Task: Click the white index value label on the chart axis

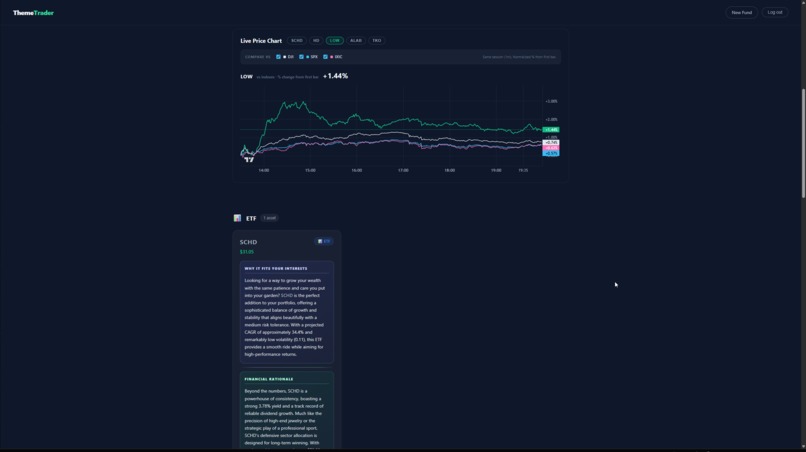Action: [551, 142]
